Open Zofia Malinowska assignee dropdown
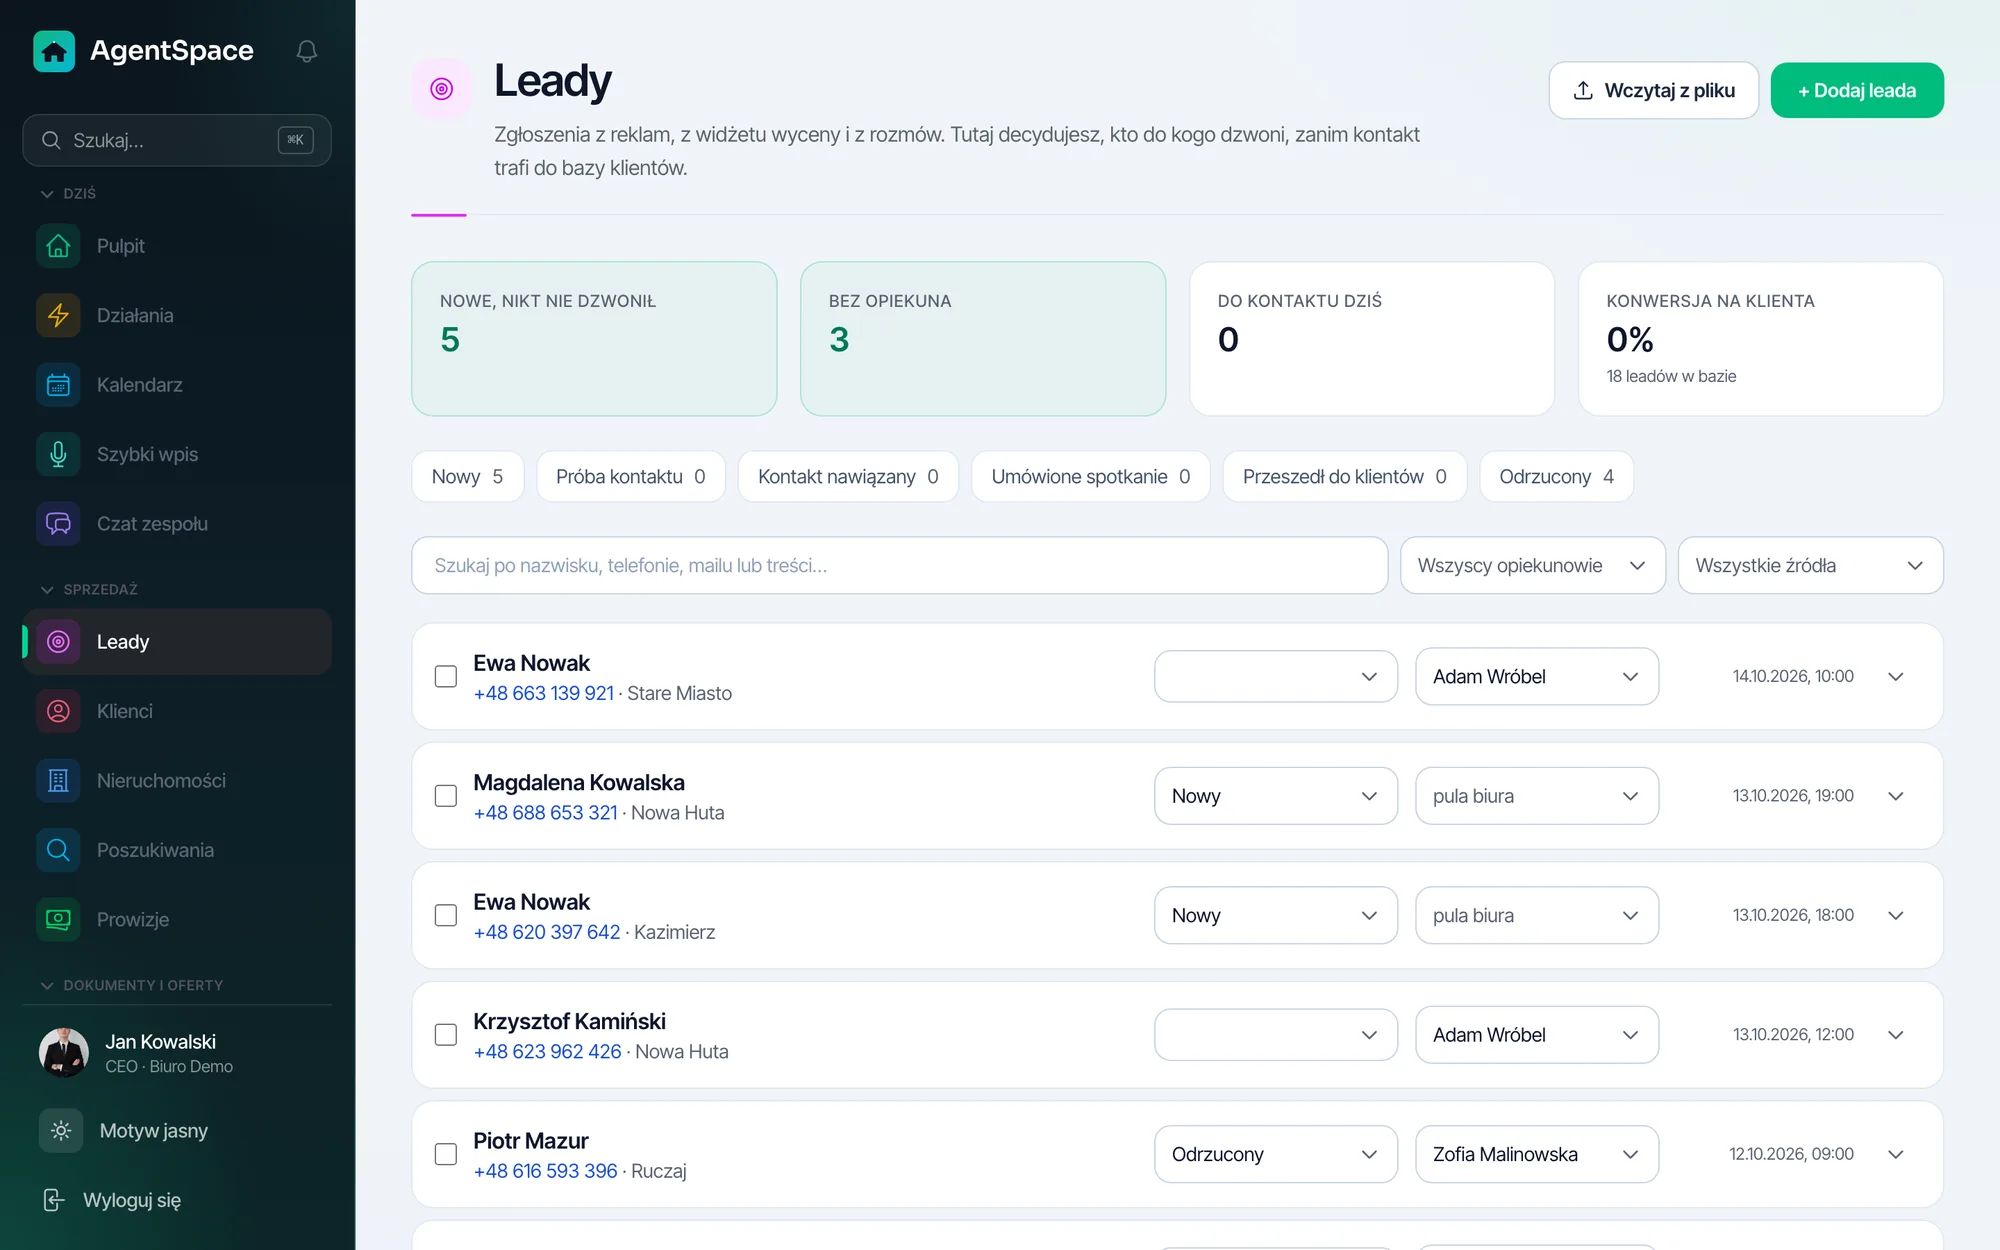2000x1250 pixels. 1537,1154
